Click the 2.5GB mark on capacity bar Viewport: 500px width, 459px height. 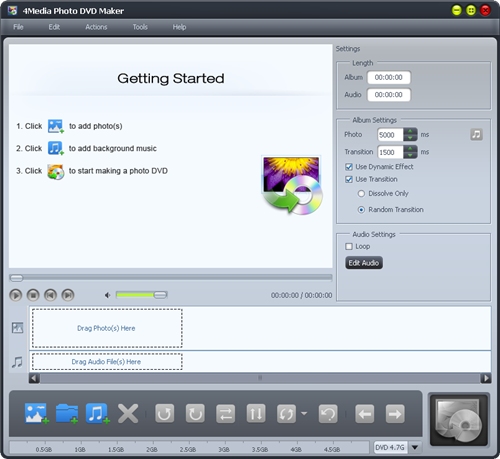188,449
